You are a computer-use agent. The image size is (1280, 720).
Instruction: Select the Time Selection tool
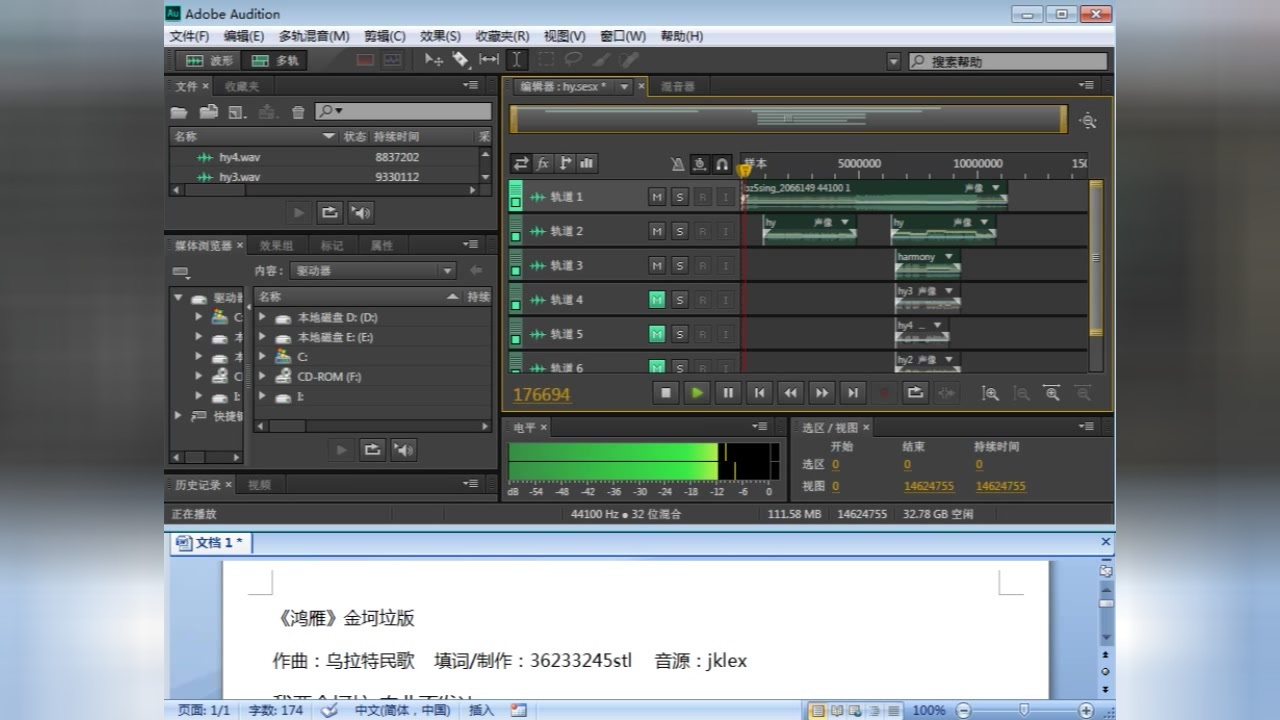(x=517, y=60)
